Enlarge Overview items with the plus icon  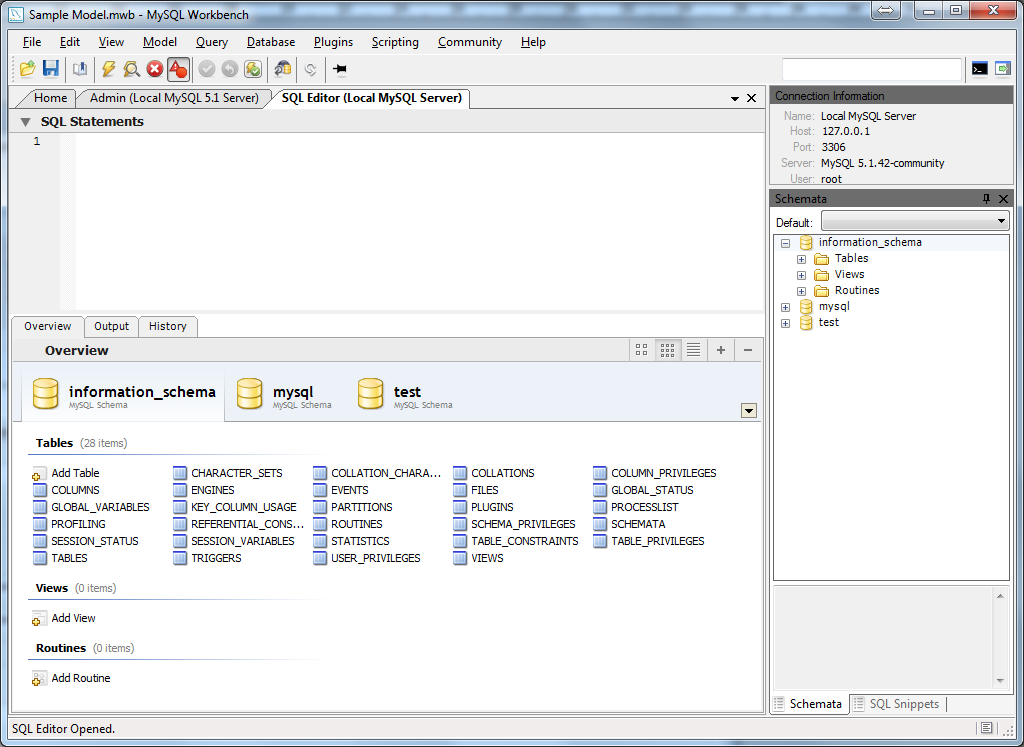coord(720,350)
